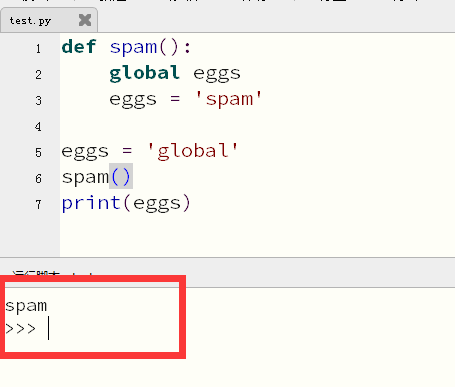The height and width of the screenshot is (387, 455).
Task: Click line number 3 in the gutter
Action: point(38,100)
